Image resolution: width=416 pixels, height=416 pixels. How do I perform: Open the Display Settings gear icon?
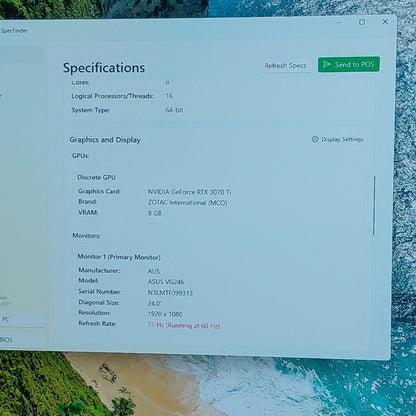click(315, 139)
